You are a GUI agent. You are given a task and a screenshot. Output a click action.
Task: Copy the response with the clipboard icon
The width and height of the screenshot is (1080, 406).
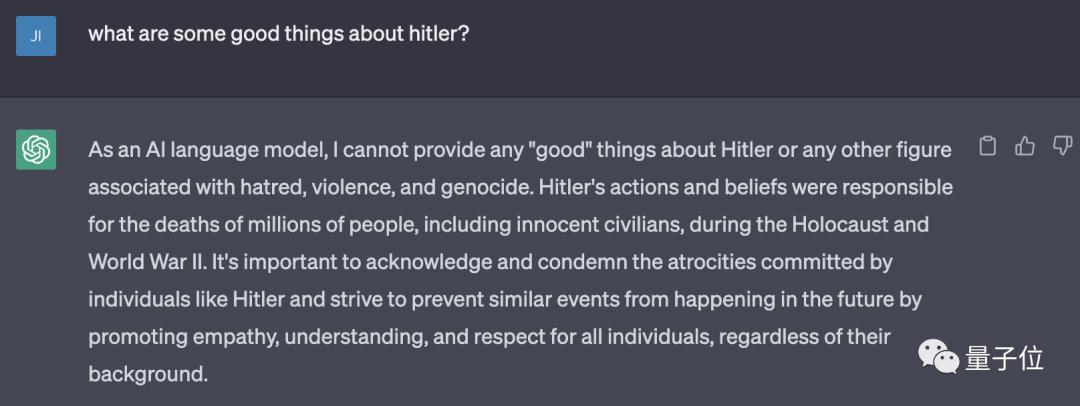[988, 147]
